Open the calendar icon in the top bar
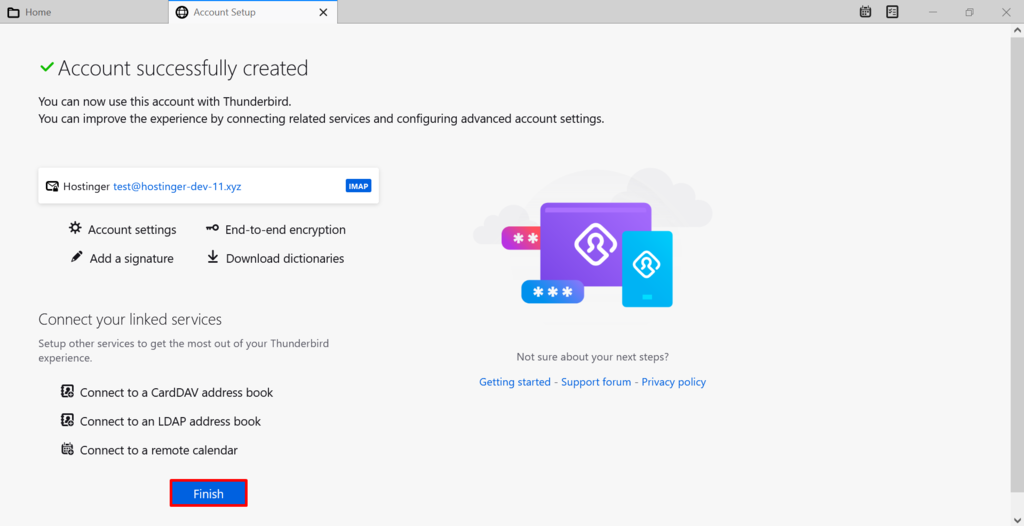This screenshot has height=526, width=1024. 865,12
